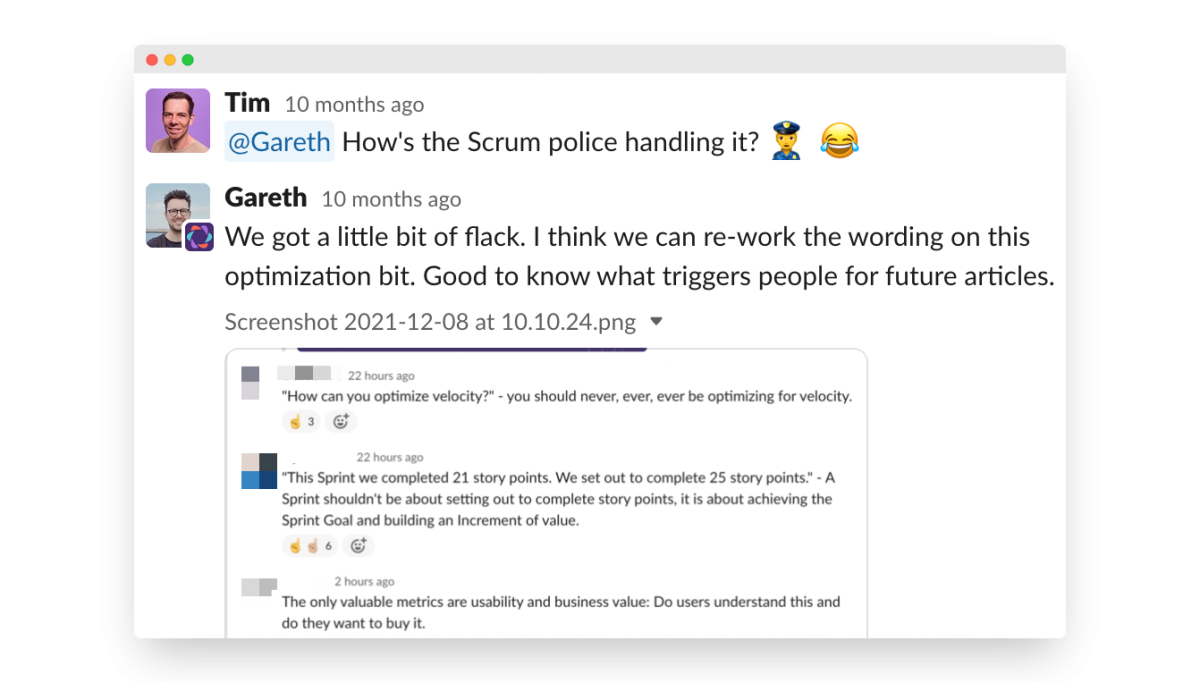Screen dimensions: 1200x683
Task: Toggle the finger-up reaction with count 3
Action: pos(302,421)
